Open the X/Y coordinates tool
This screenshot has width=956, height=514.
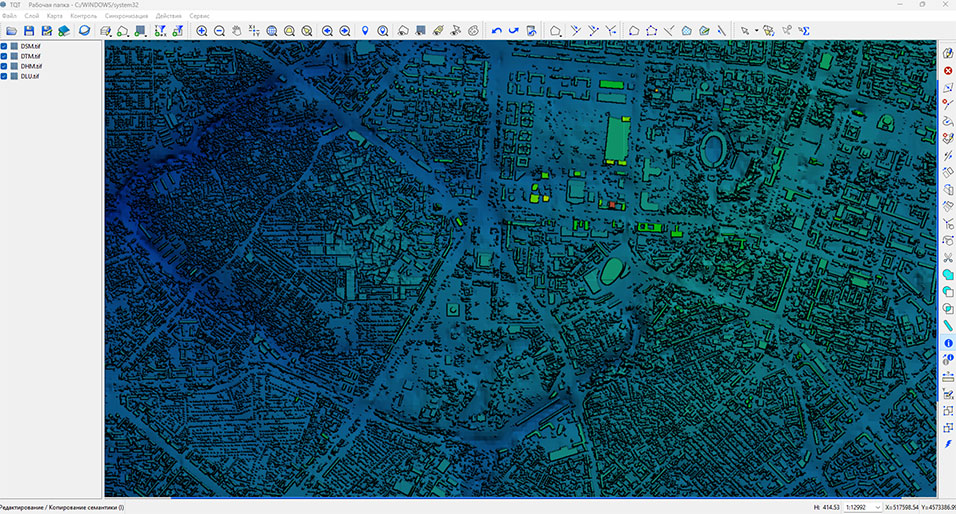pyautogui.click(x=254, y=30)
